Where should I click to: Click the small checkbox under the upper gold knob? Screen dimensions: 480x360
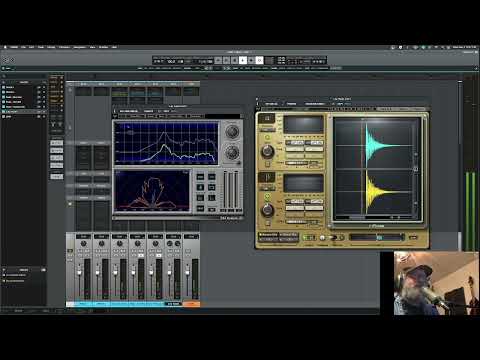pyautogui.click(x=267, y=164)
